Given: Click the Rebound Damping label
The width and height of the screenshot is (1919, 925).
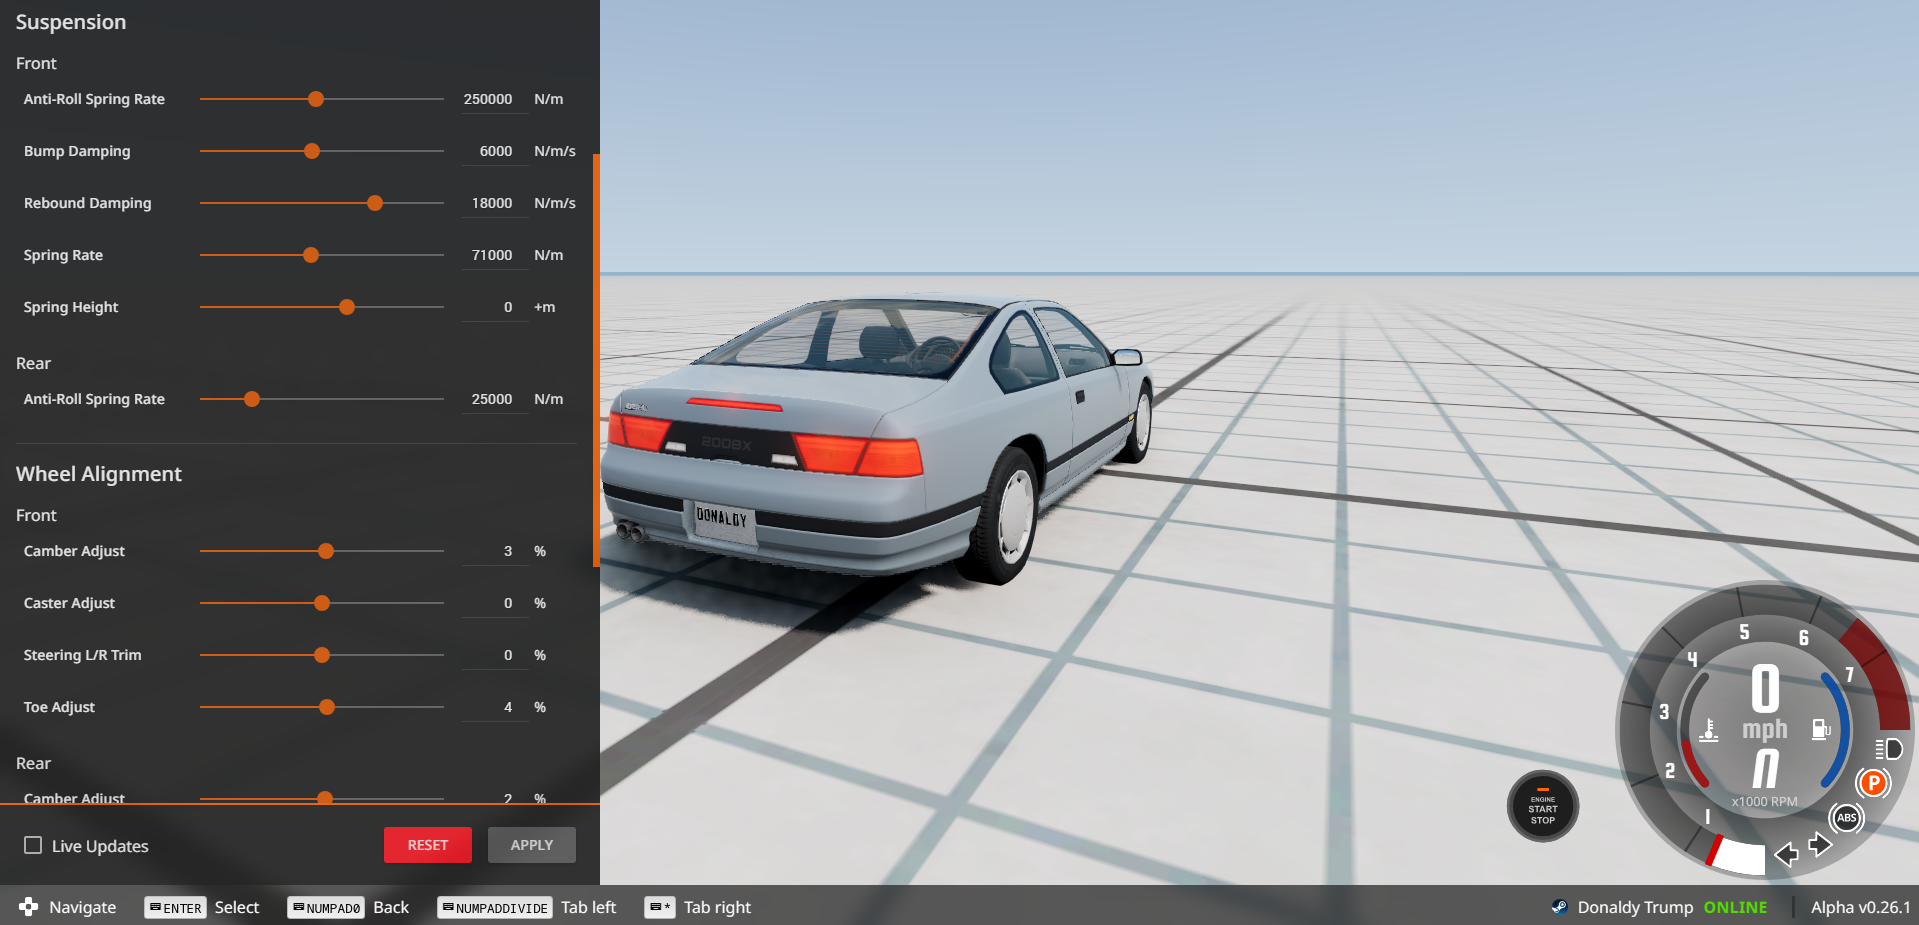Looking at the screenshot, I should tap(88, 203).
